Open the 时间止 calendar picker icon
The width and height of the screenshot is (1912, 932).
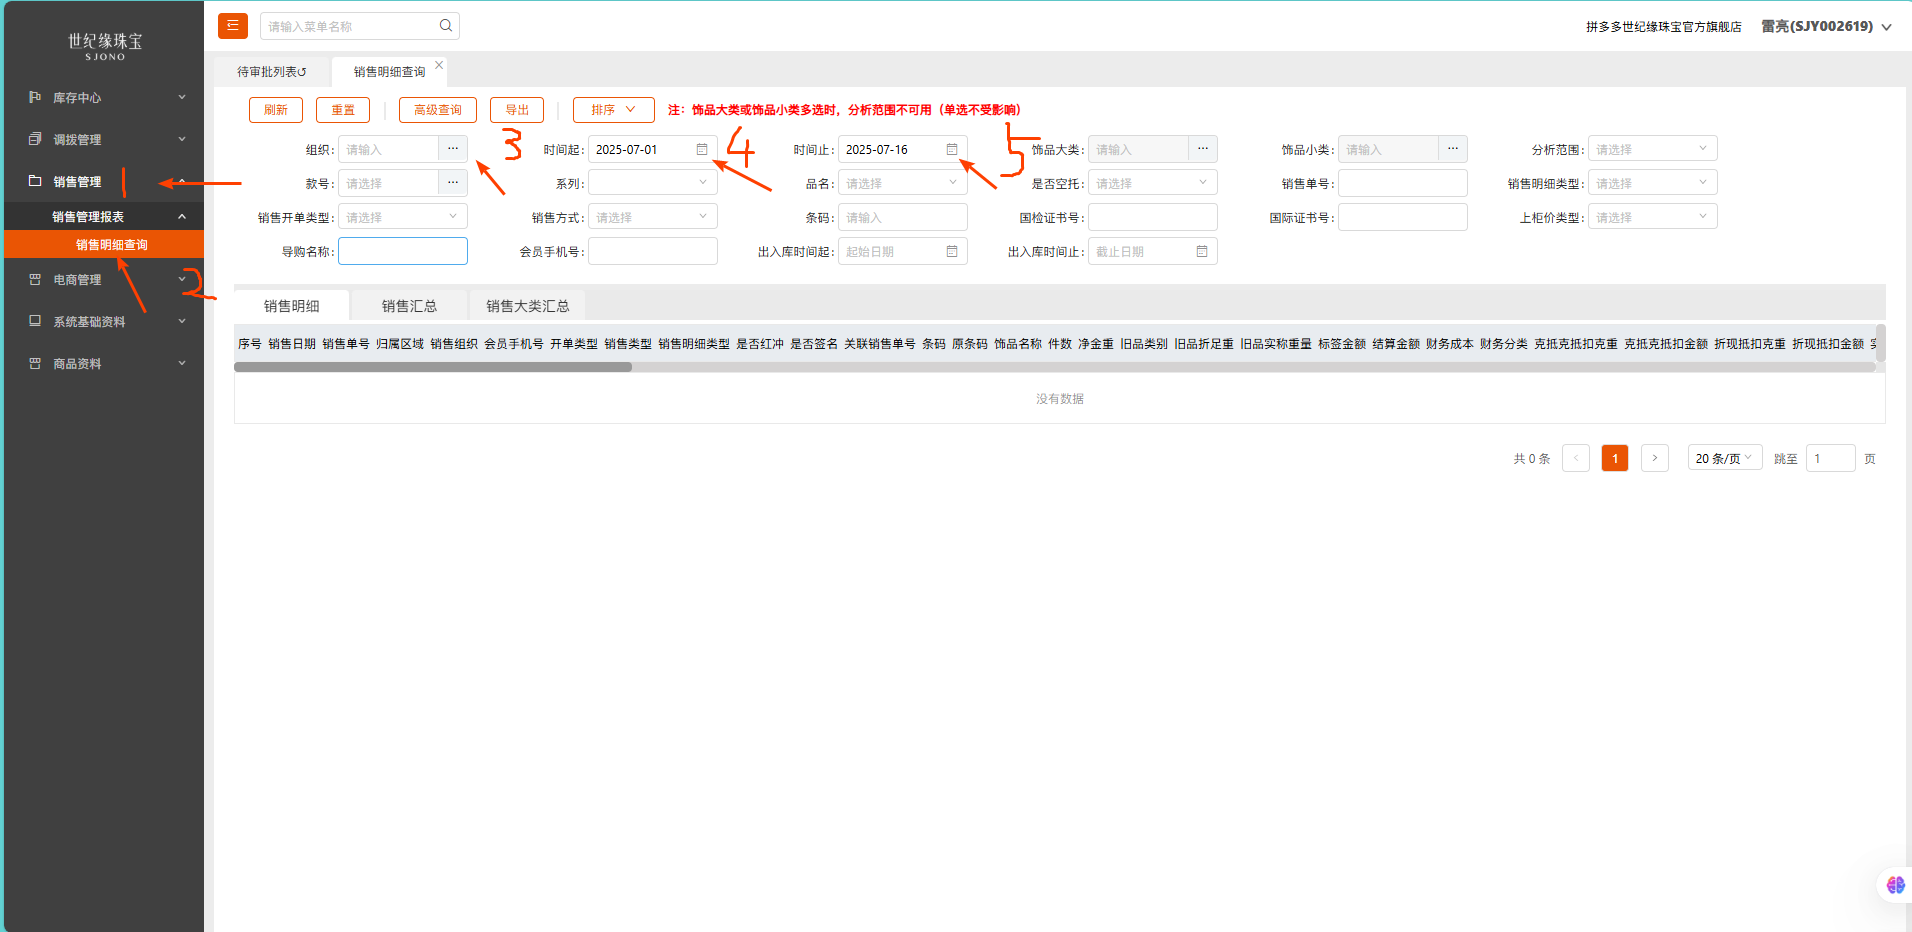(x=952, y=150)
